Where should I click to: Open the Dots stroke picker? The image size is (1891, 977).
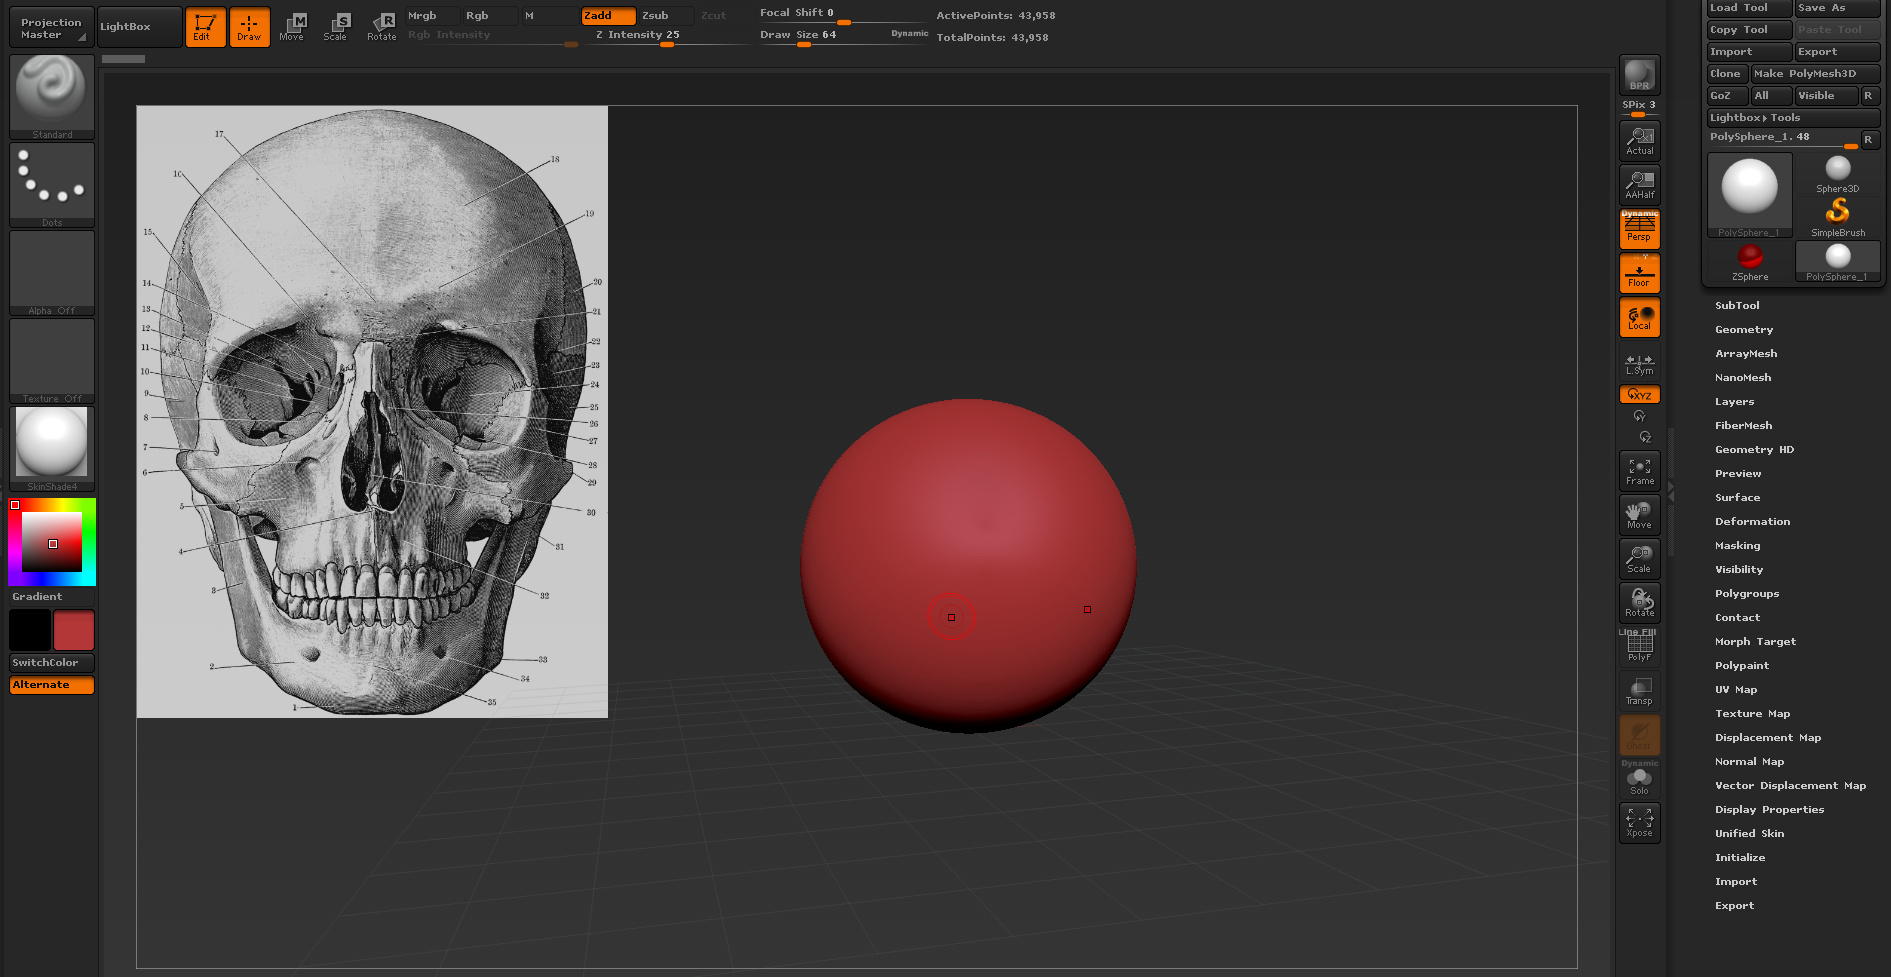[x=52, y=185]
